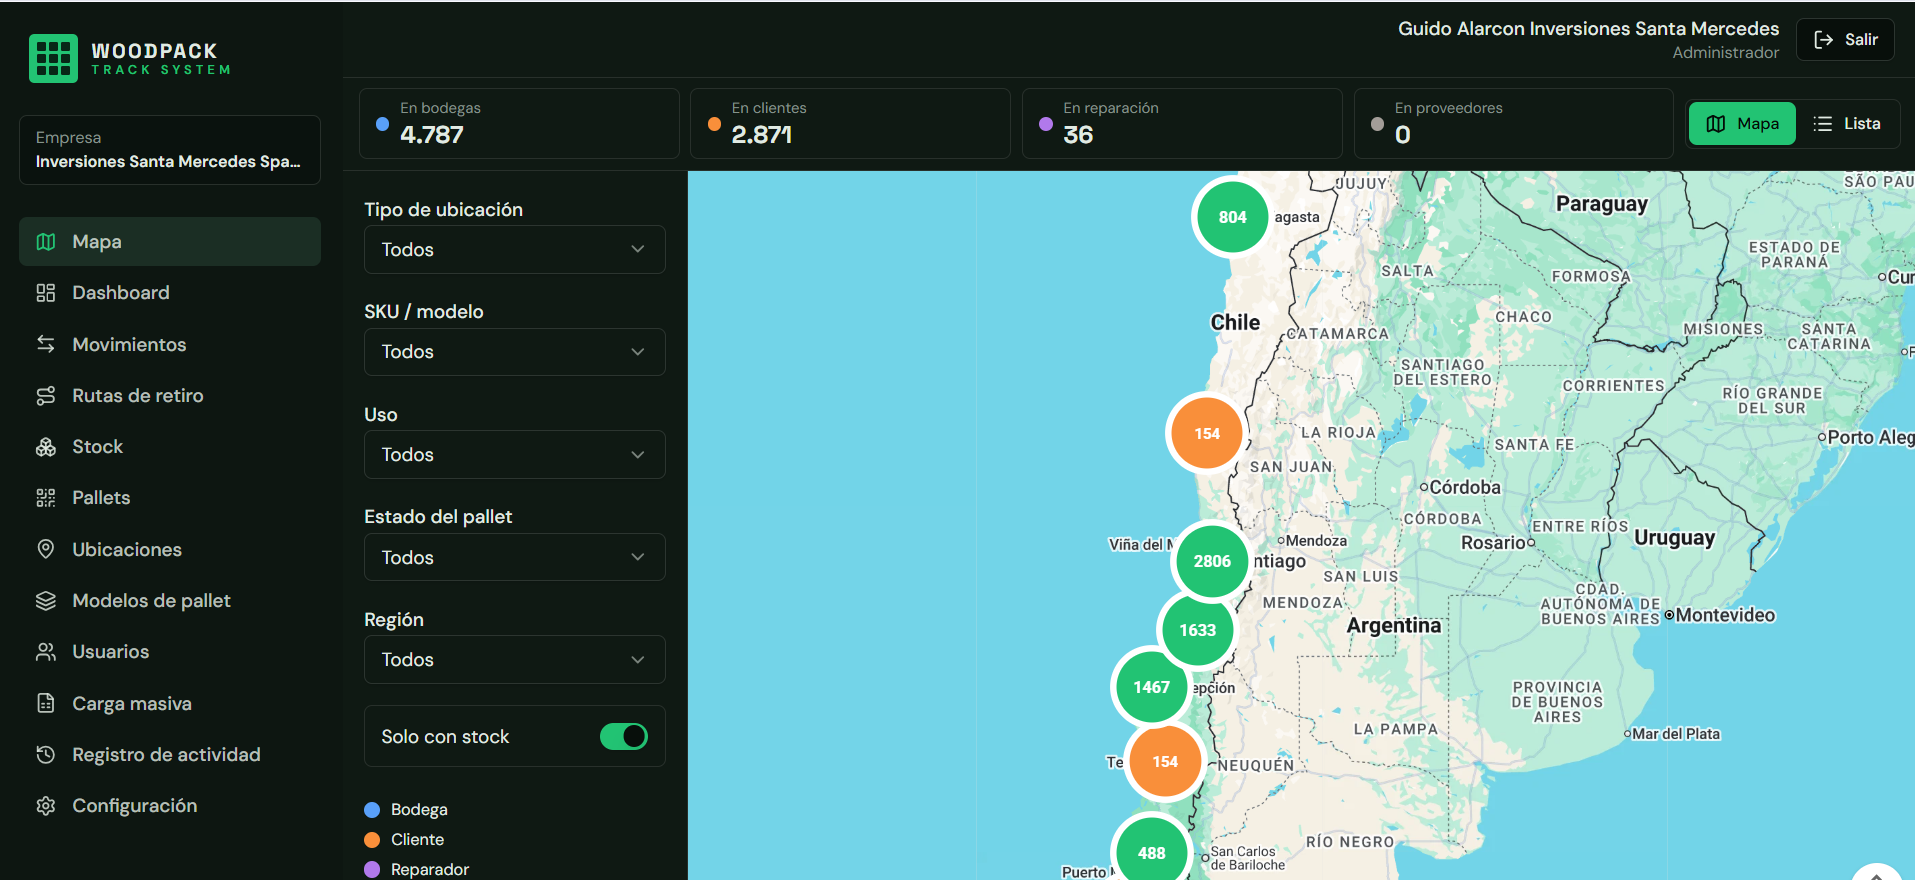Open the SKU / modelo dropdown

515,352
